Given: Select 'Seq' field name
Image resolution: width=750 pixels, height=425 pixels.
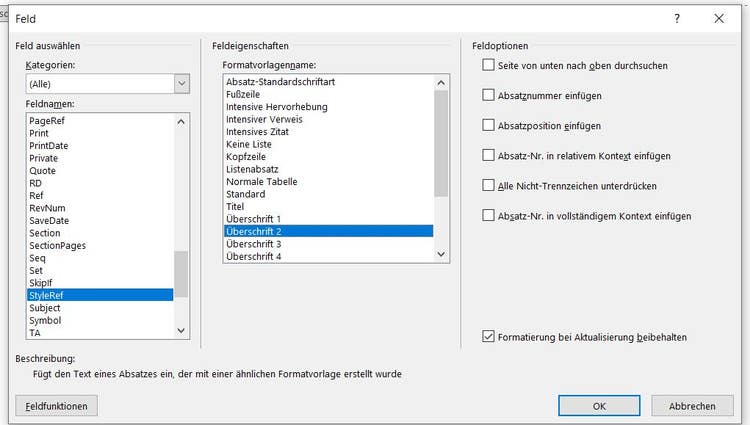Looking at the screenshot, I should coord(38,258).
